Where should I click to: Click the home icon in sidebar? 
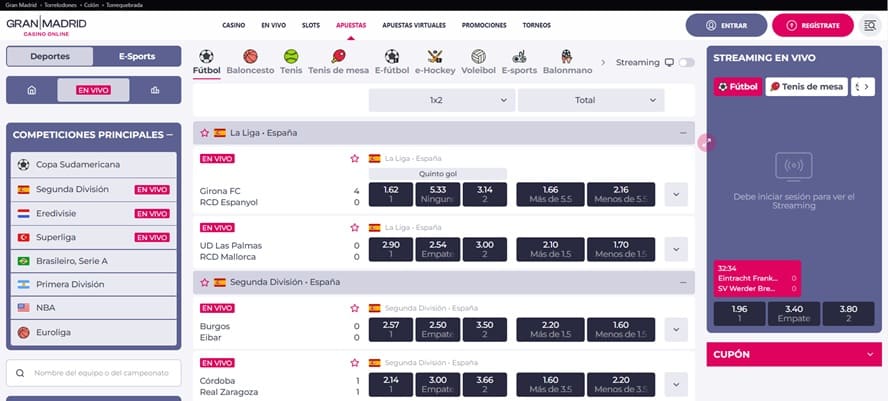31,90
